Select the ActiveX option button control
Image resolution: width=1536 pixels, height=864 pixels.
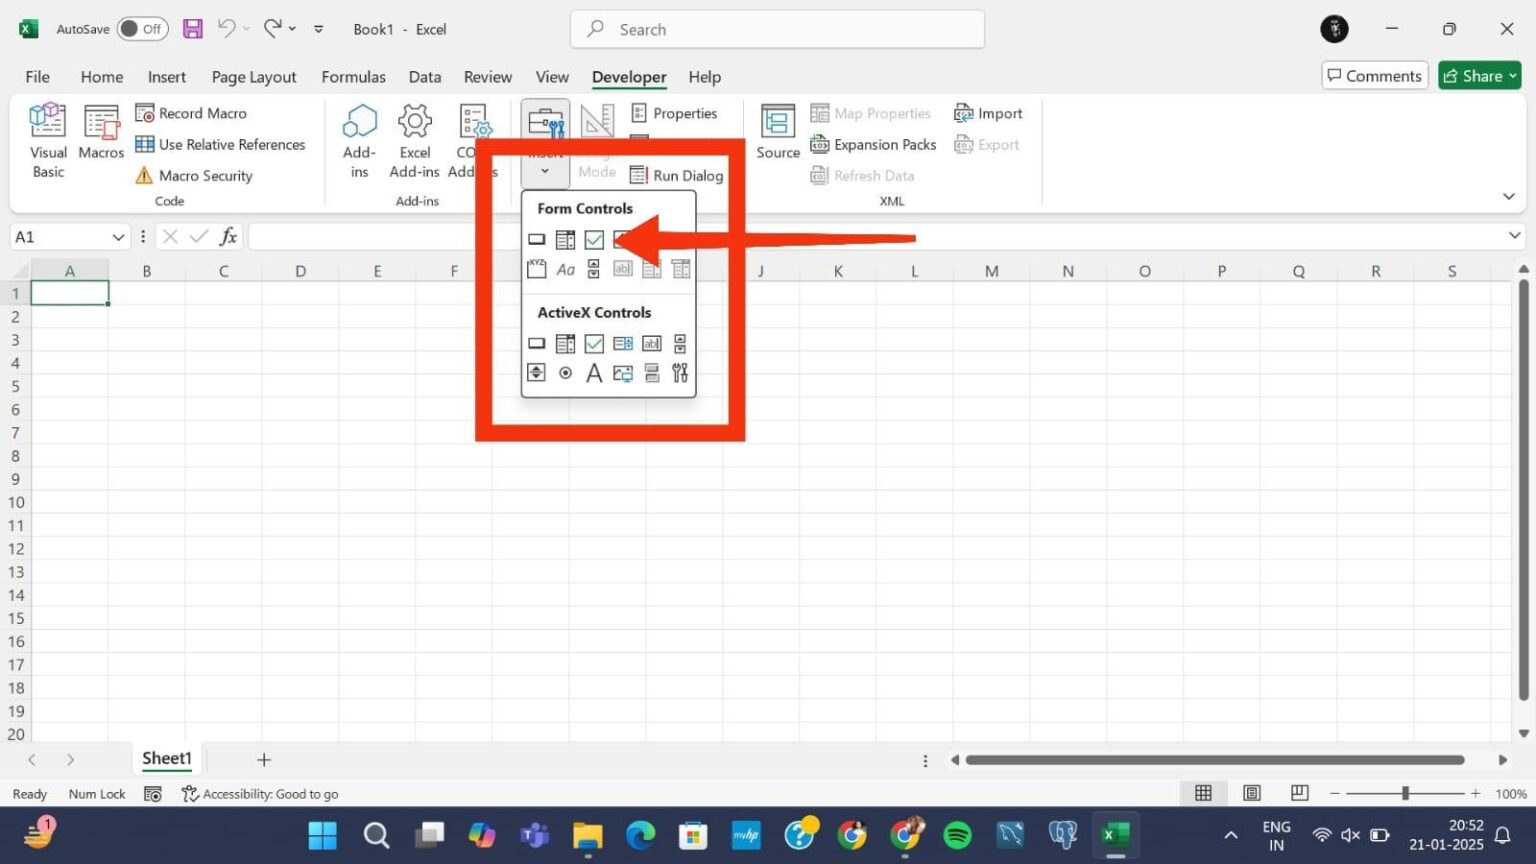[565, 373]
